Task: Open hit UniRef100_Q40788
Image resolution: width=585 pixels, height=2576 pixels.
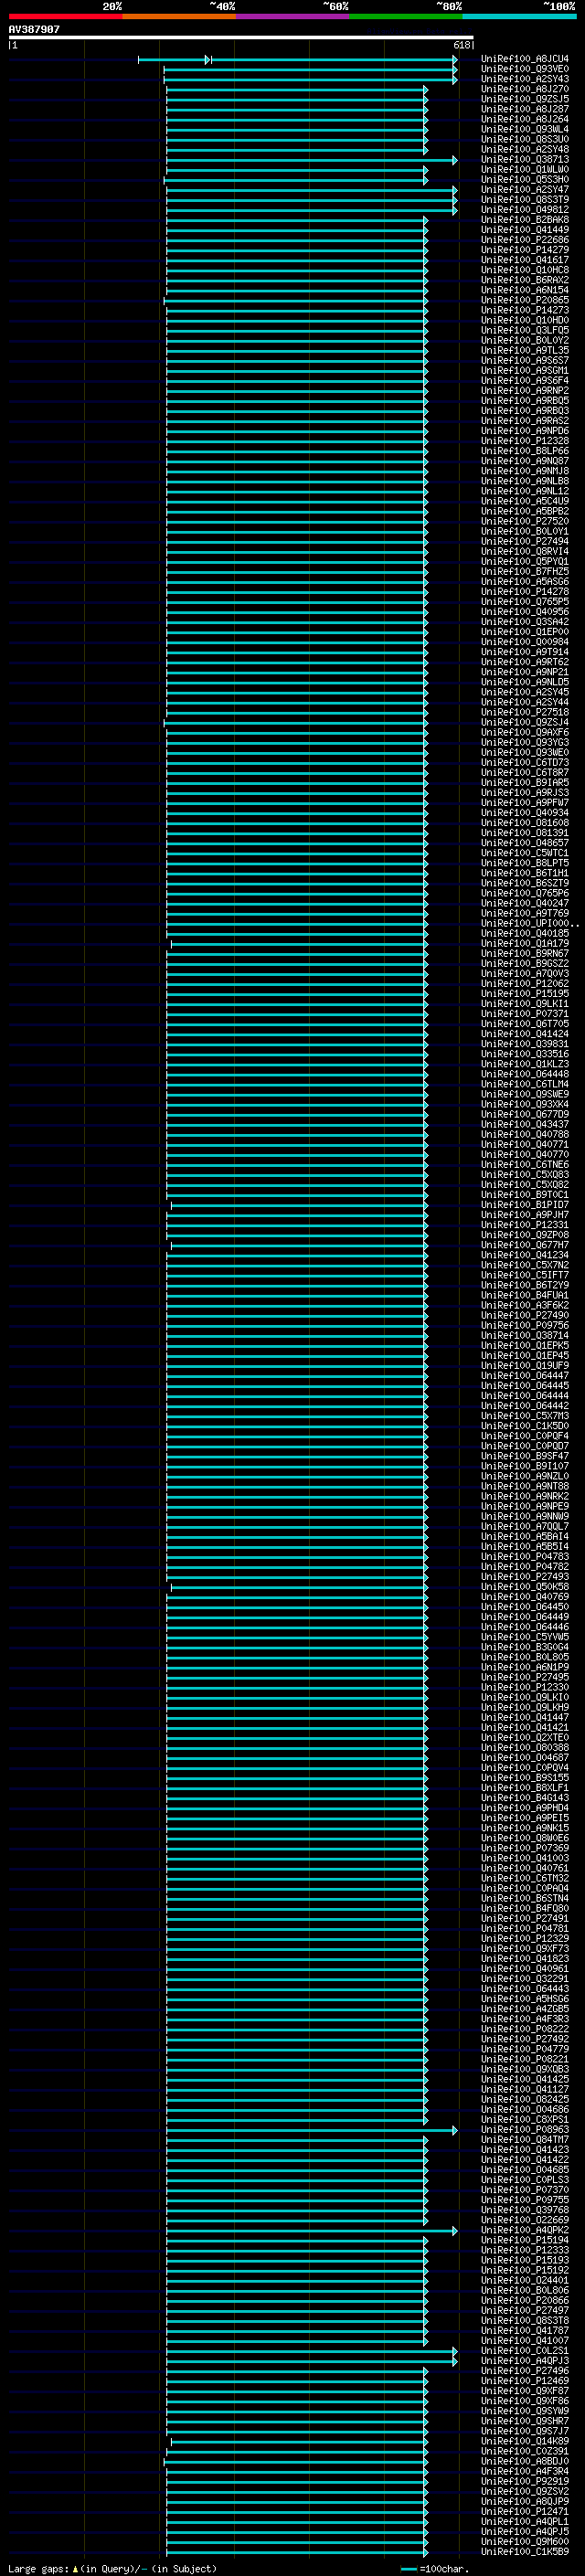Action: click(x=525, y=1134)
